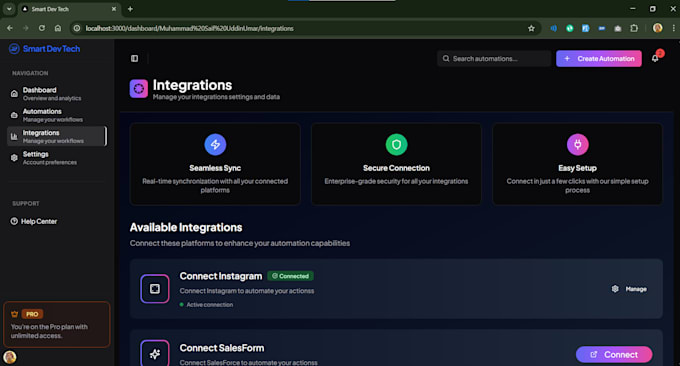Click the Easy Setup card title
The height and width of the screenshot is (366, 680).
tap(578, 168)
